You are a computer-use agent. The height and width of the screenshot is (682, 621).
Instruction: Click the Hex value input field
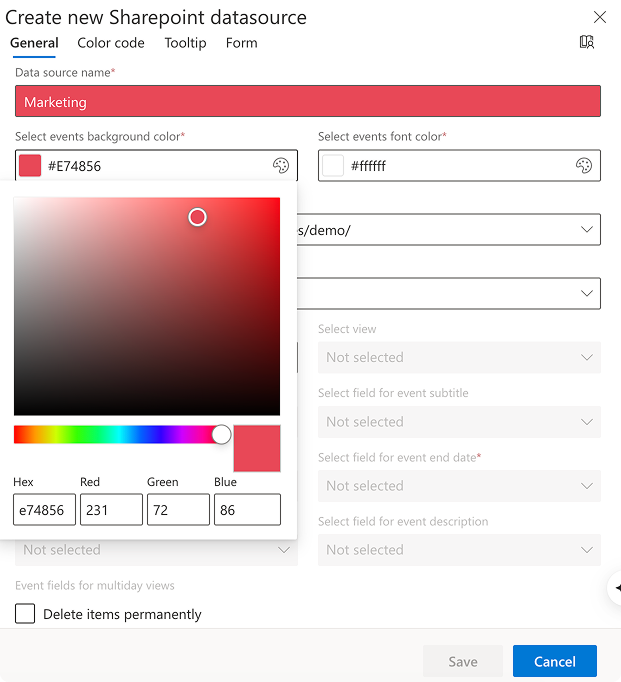pyautogui.click(x=44, y=510)
